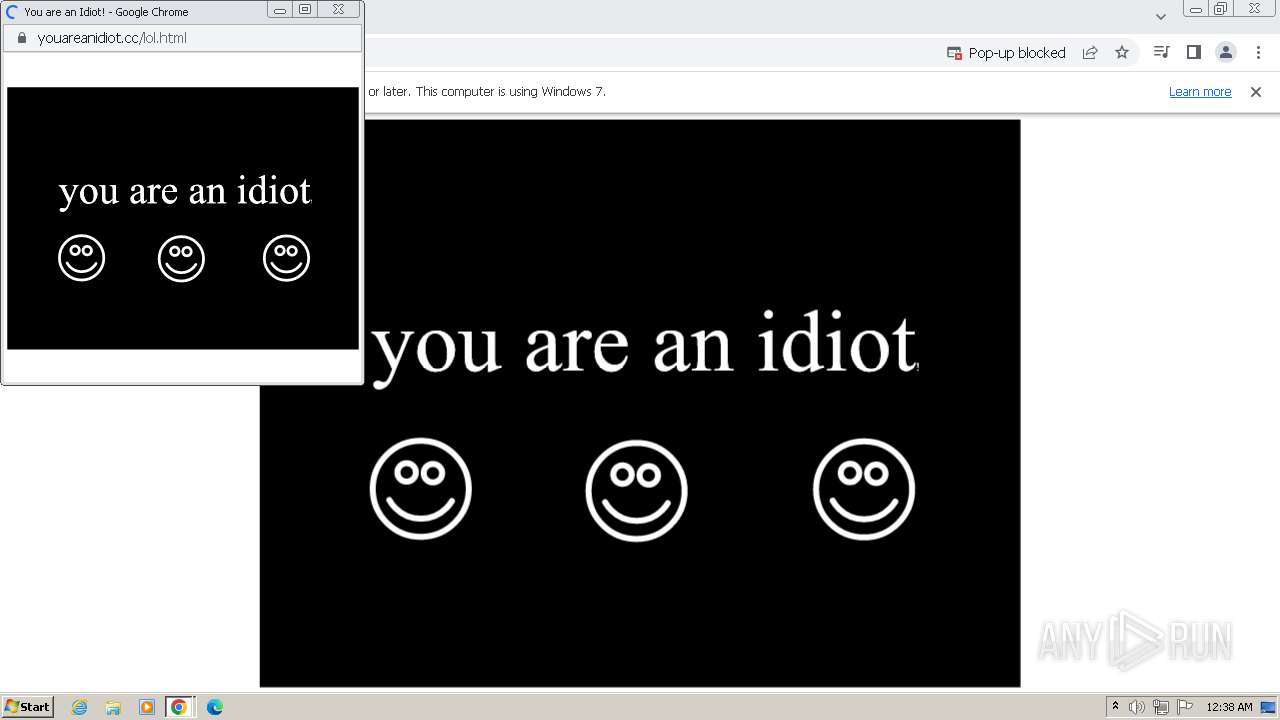Screen dimensions: 1280x720
Task: Open the Action Center flag icon
Action: [x=1185, y=707]
